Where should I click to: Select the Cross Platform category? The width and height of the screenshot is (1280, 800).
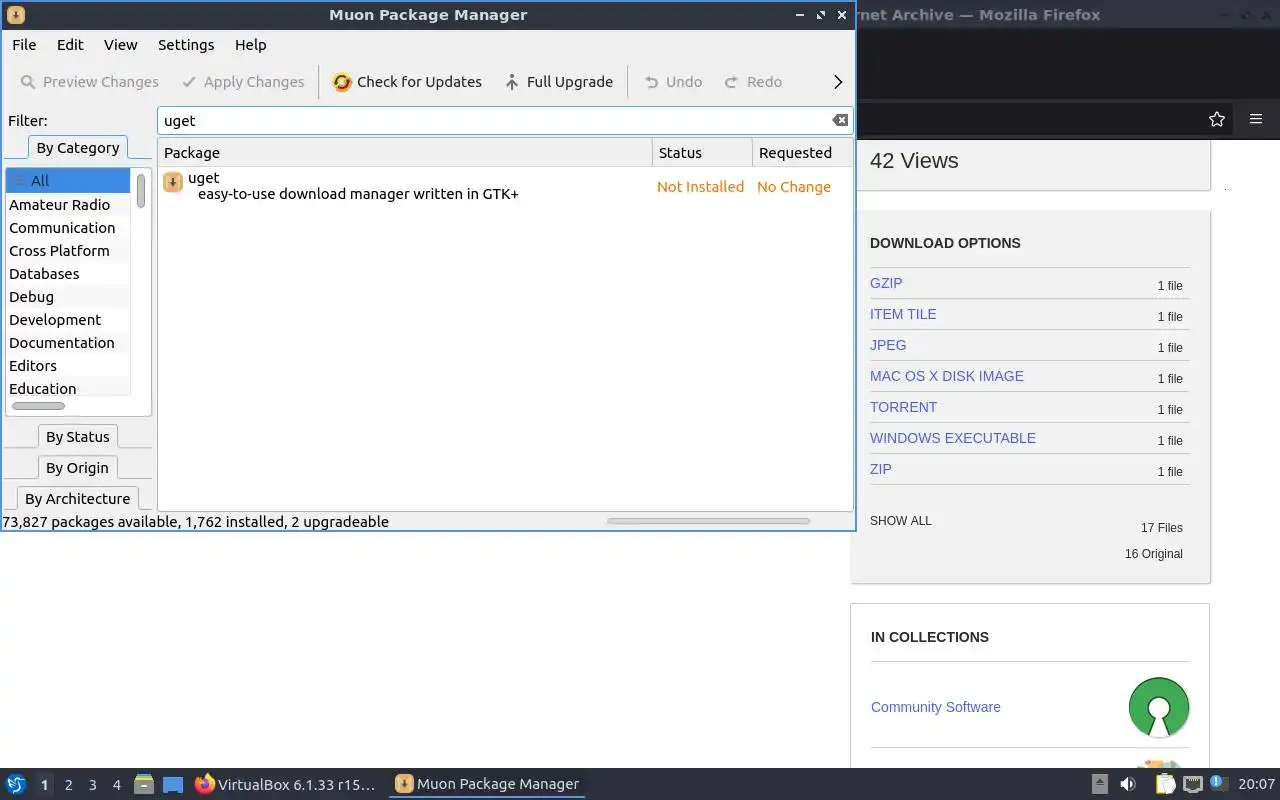[68, 250]
